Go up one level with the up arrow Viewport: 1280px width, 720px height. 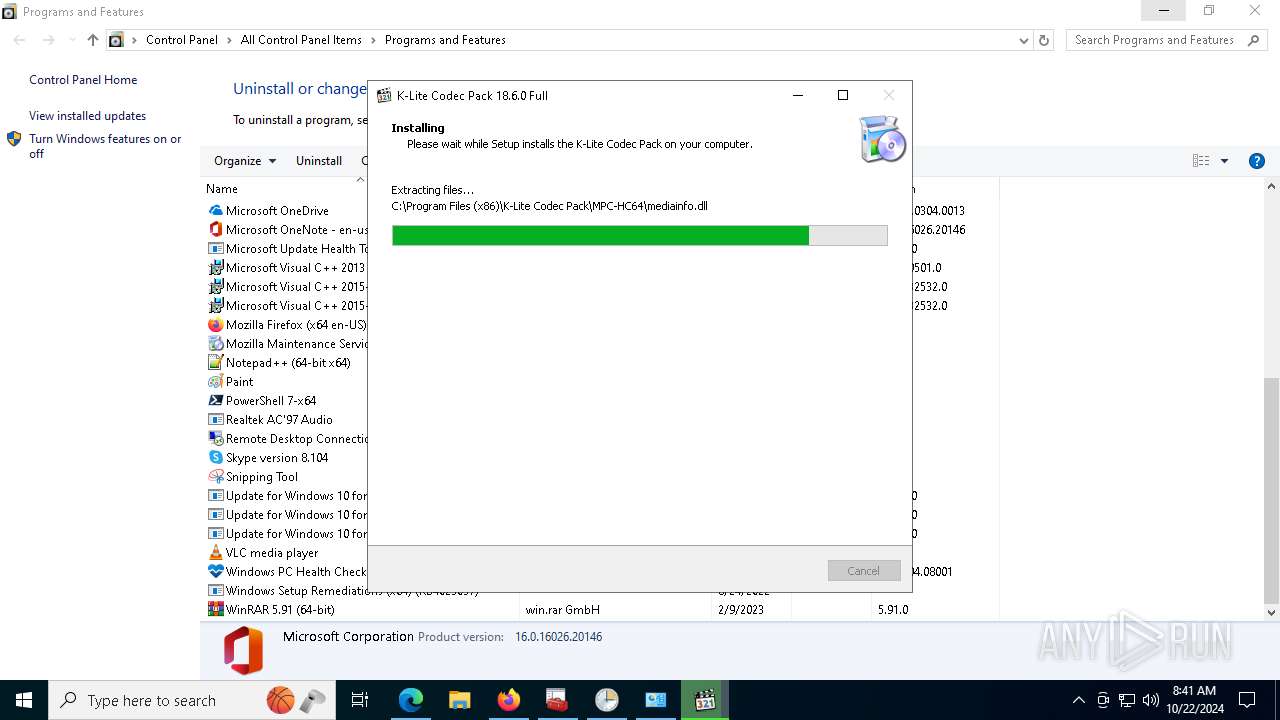coord(93,40)
